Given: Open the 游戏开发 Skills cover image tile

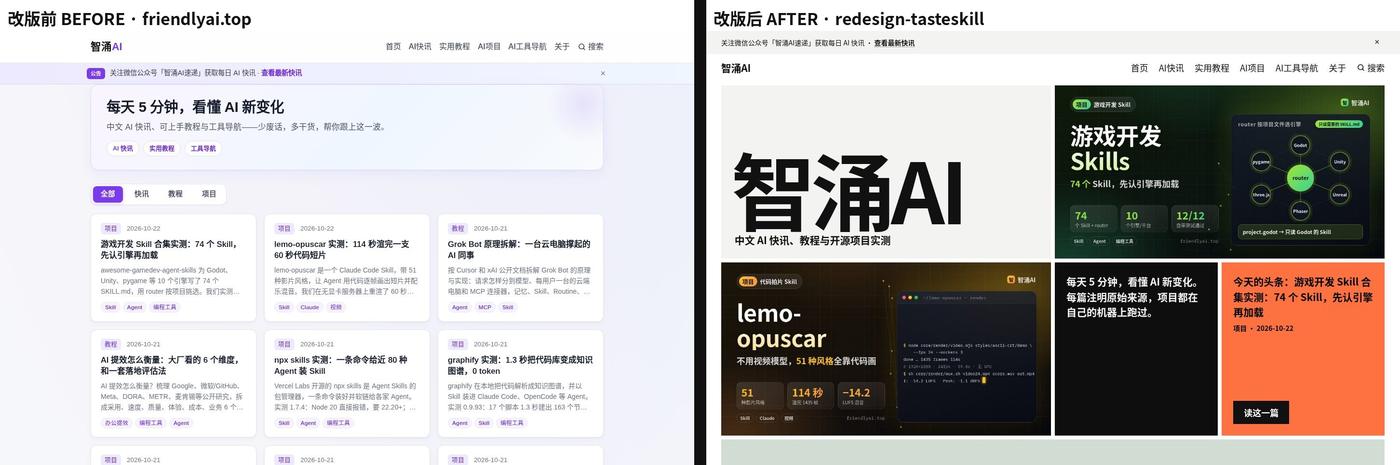Looking at the screenshot, I should (1219, 172).
